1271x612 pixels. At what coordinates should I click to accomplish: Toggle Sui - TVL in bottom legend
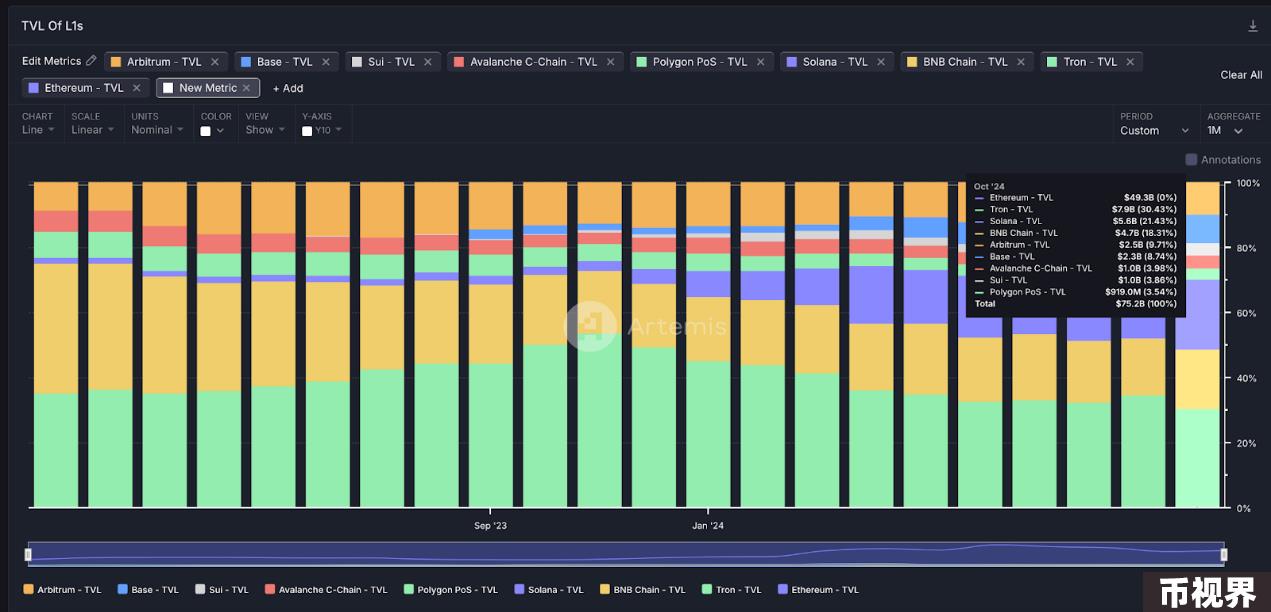[222, 590]
